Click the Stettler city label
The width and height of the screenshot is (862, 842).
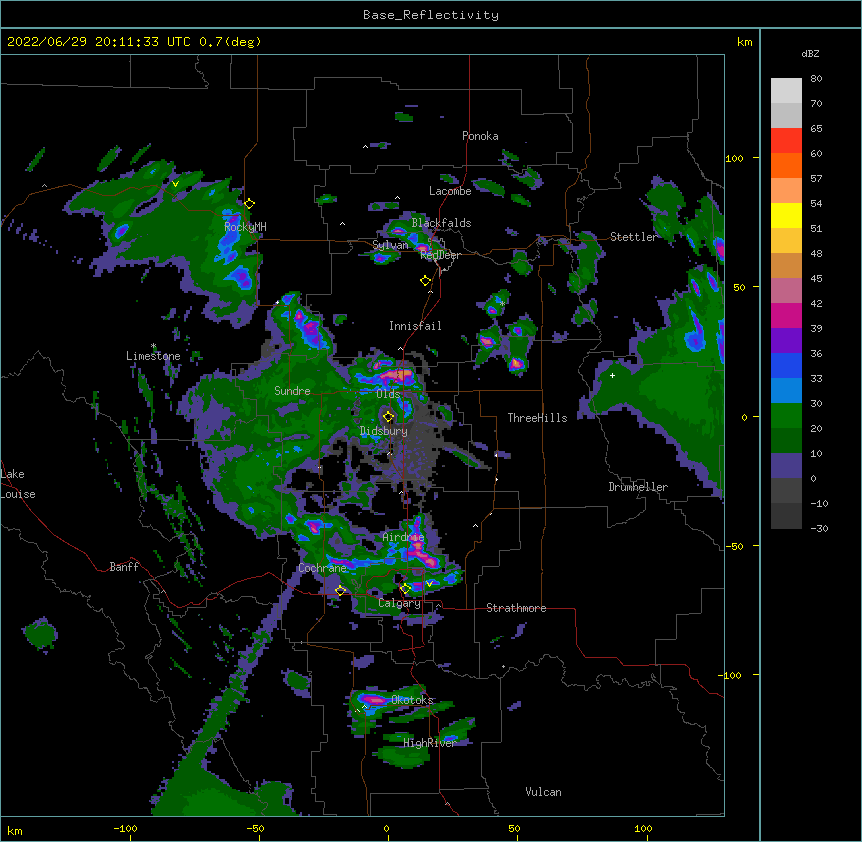pyautogui.click(x=633, y=237)
